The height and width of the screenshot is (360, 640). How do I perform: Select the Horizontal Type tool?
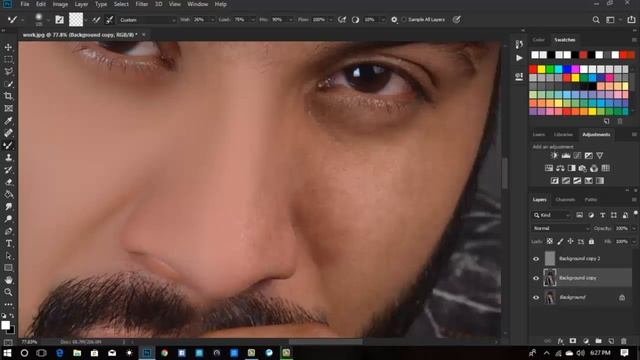pyautogui.click(x=8, y=243)
